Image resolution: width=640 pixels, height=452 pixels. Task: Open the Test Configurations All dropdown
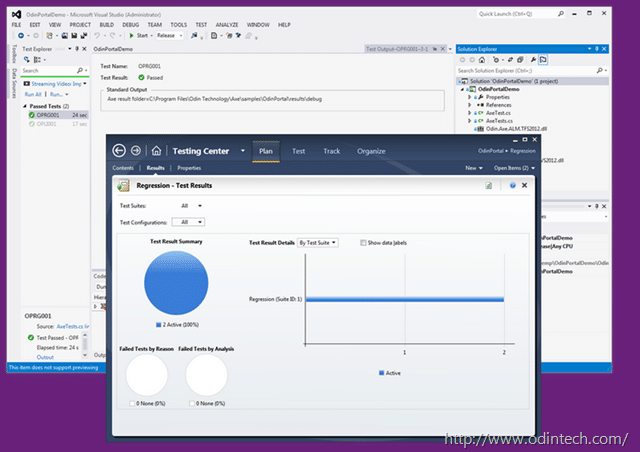[188, 222]
